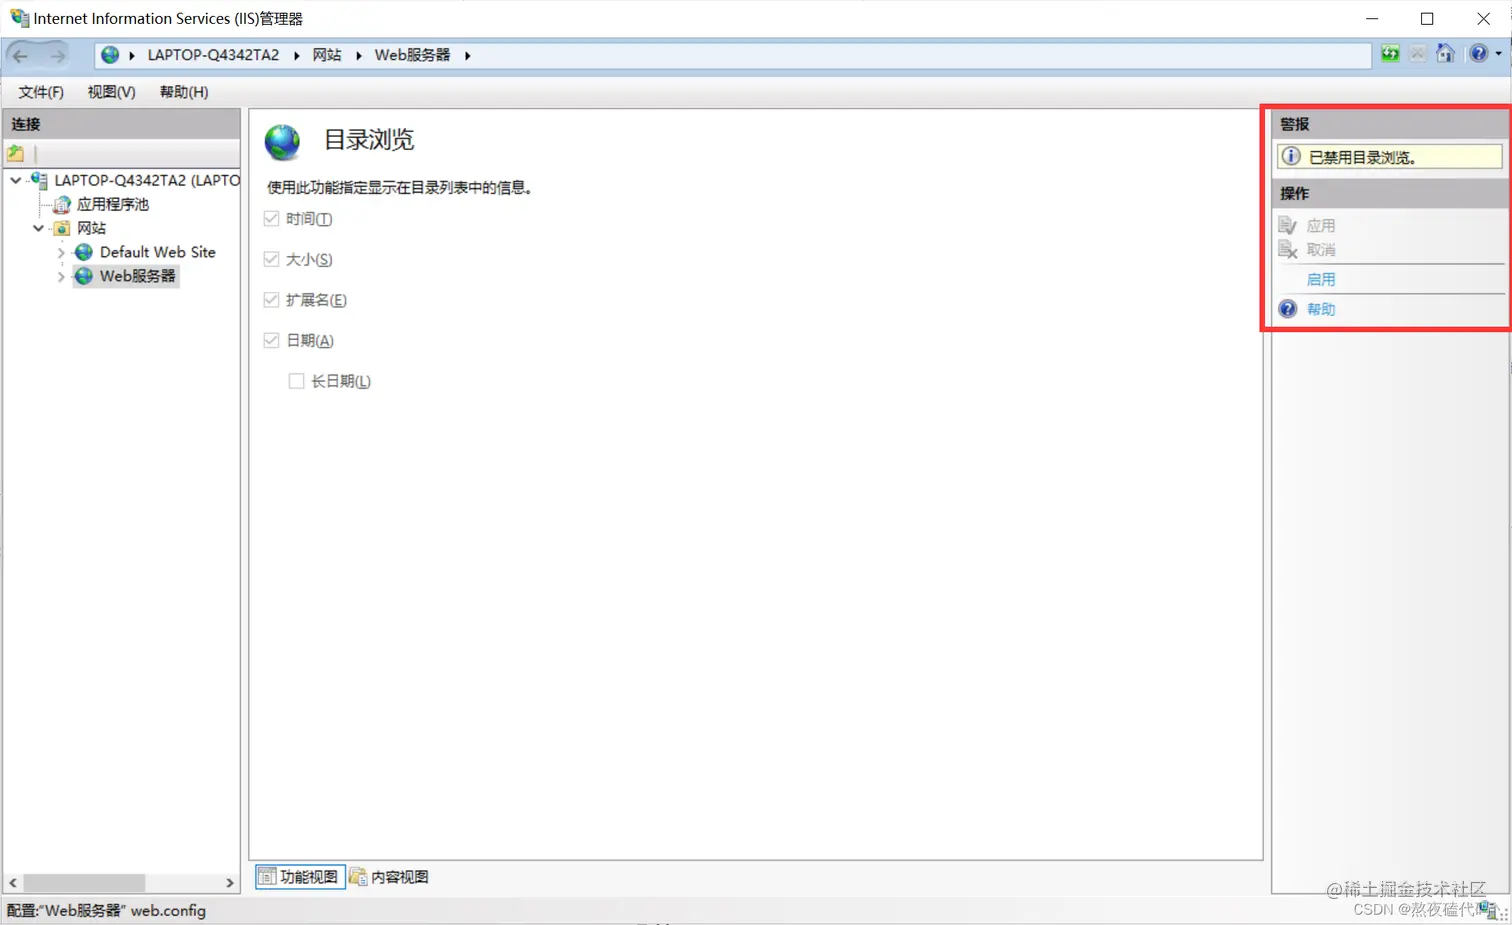Screen dimensions: 1512x925
Task: Click the 帮助 link in the Actions pane
Action: point(1321,309)
